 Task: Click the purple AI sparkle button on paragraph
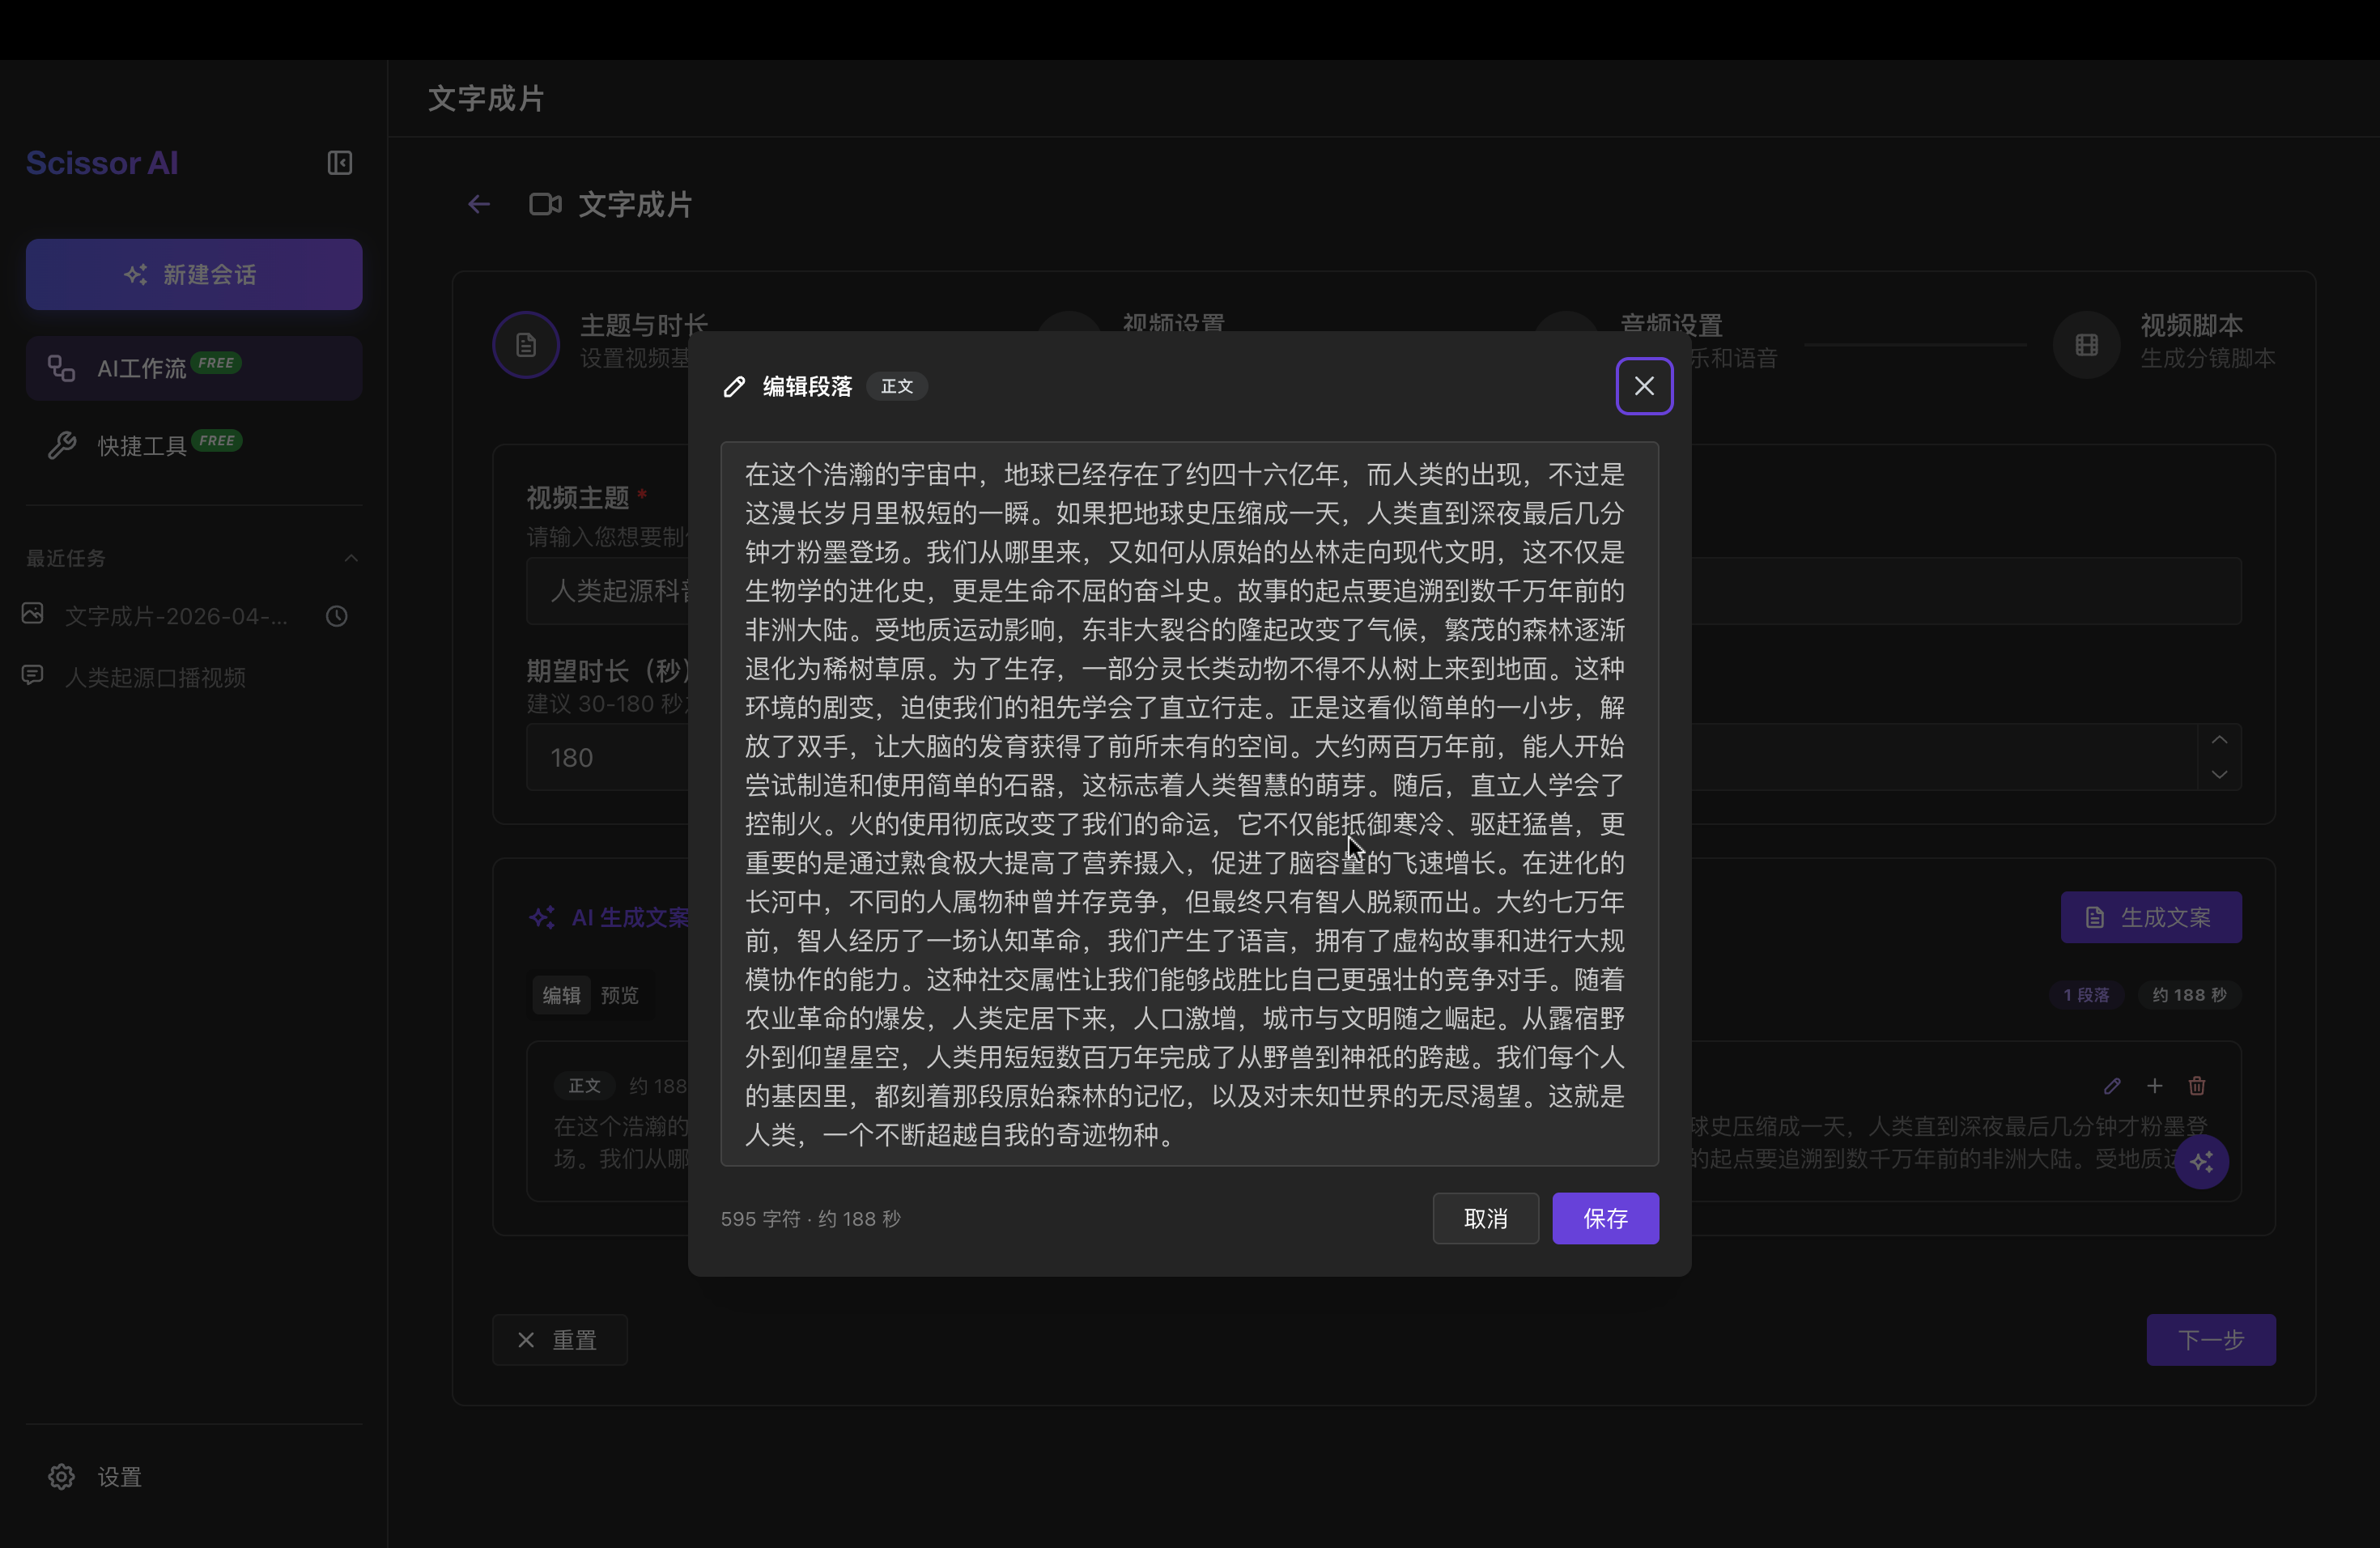tap(2203, 1162)
